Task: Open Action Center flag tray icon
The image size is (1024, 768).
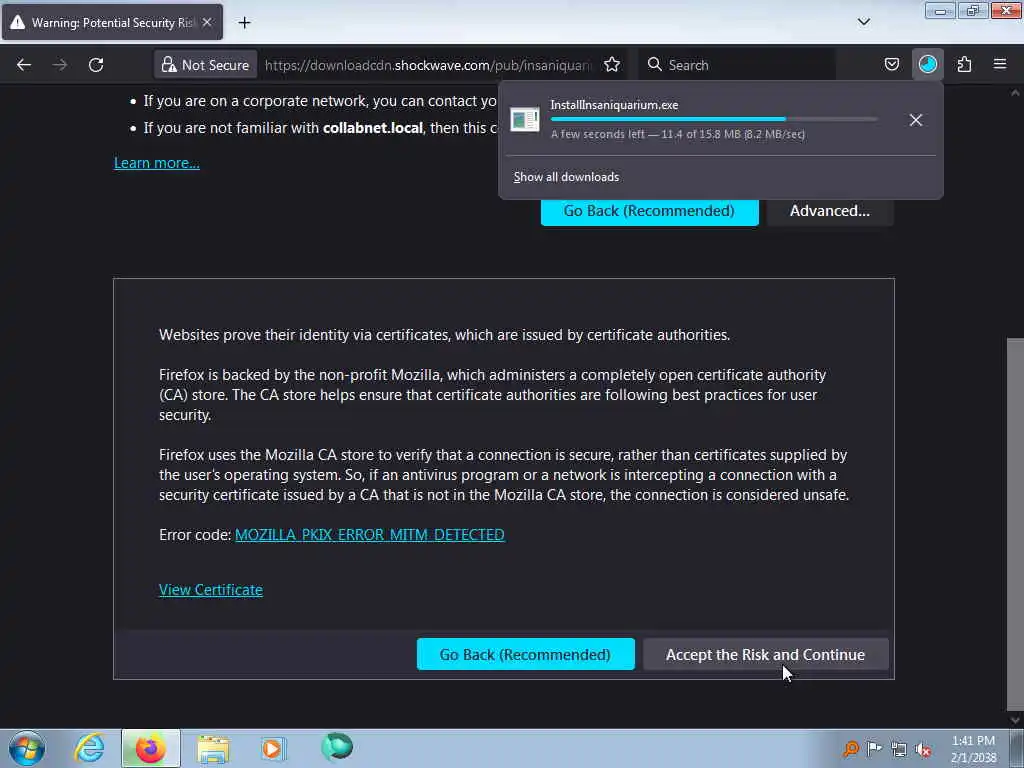Action: point(874,749)
